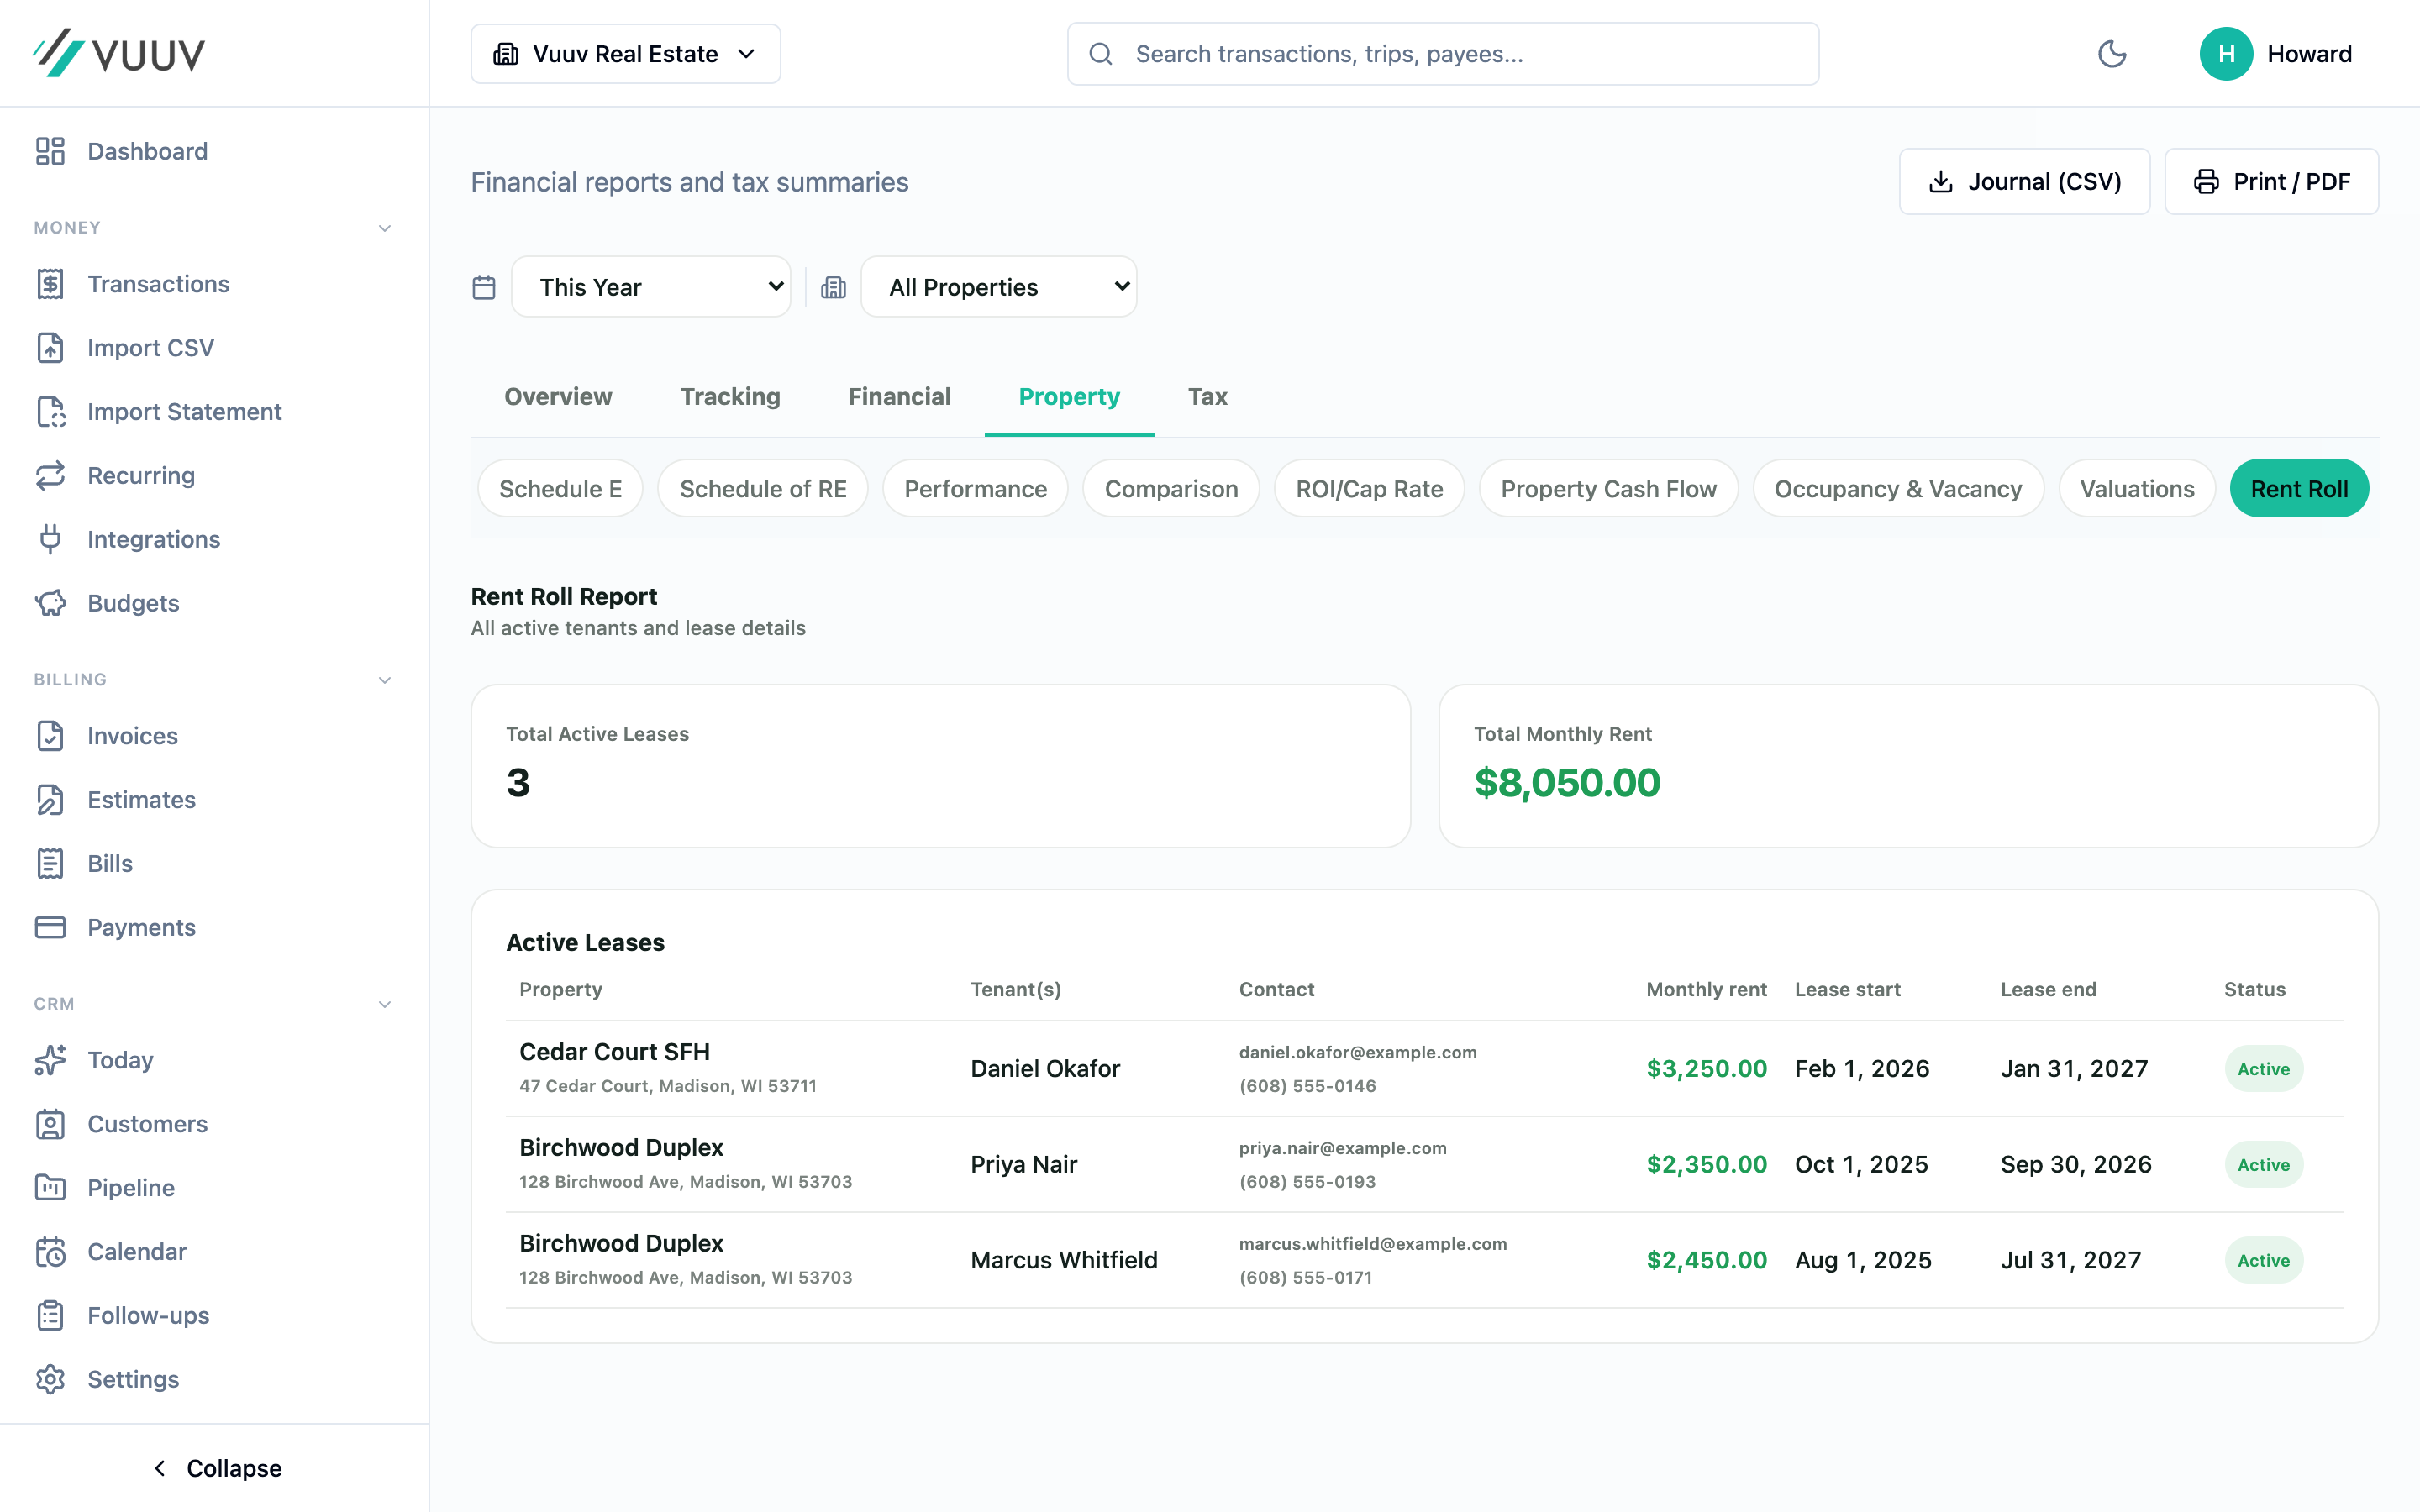Click the building icon beside All Properties
Viewport: 2420px width, 1512px height.
pos(833,288)
